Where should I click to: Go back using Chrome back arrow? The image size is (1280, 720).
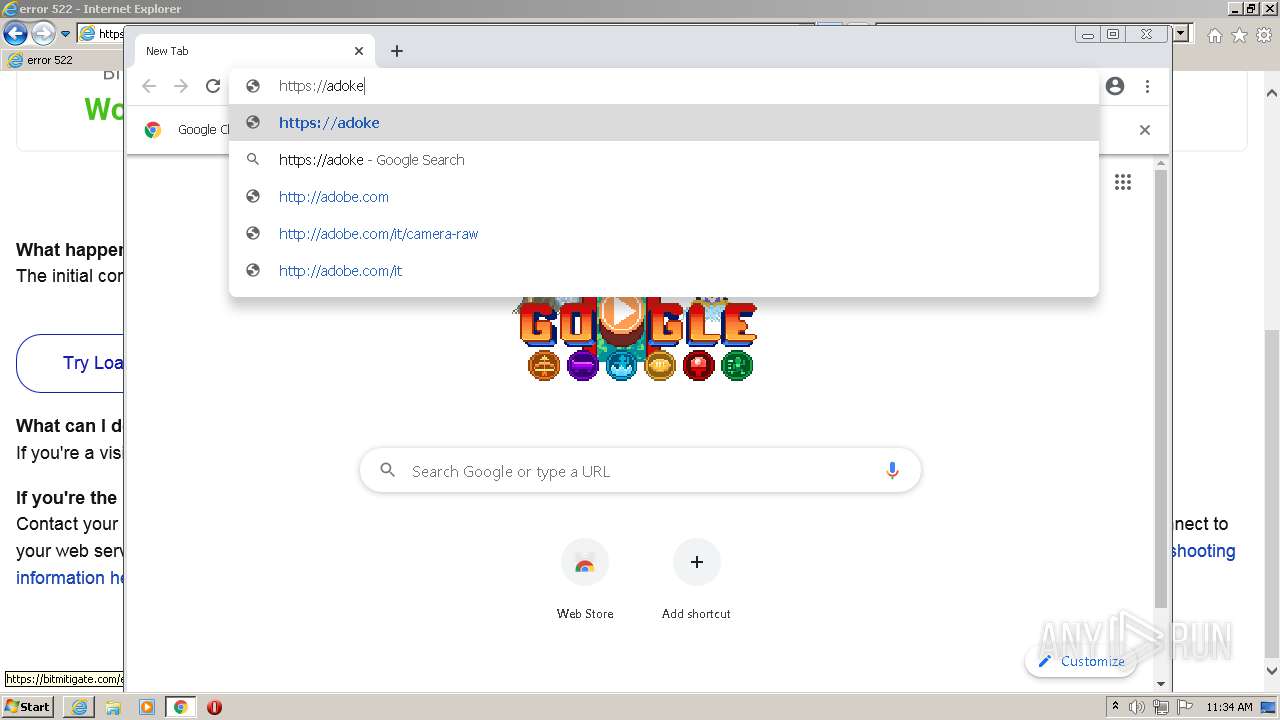pyautogui.click(x=149, y=86)
